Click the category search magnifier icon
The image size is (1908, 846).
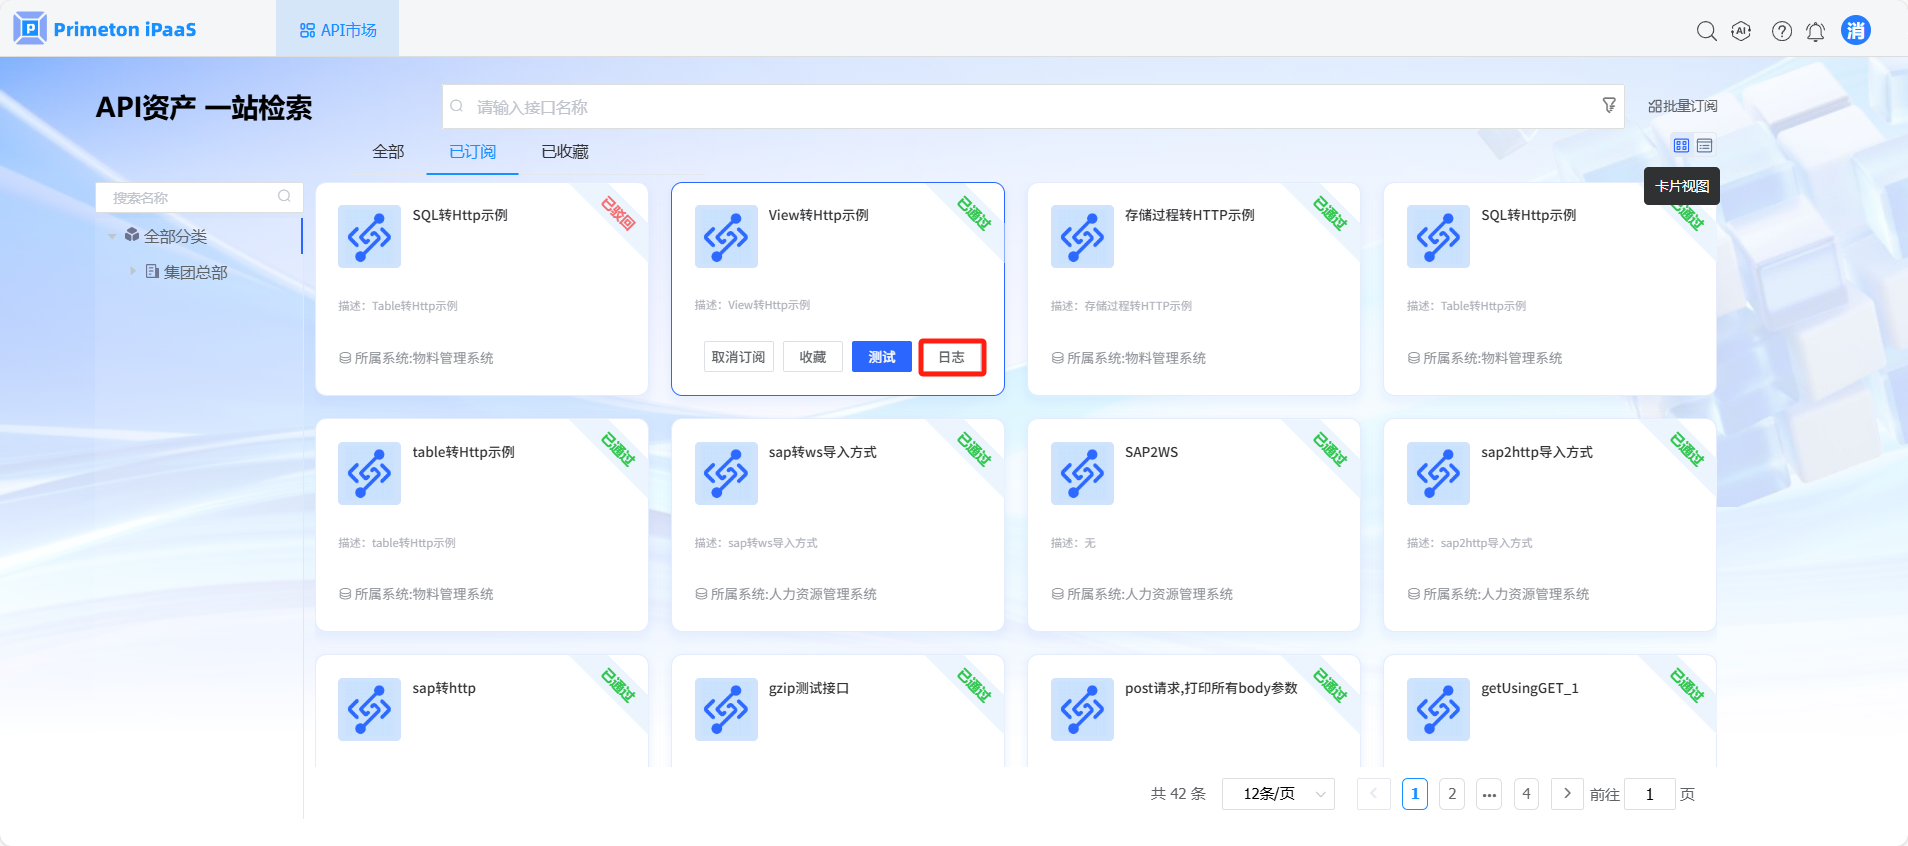(x=284, y=197)
